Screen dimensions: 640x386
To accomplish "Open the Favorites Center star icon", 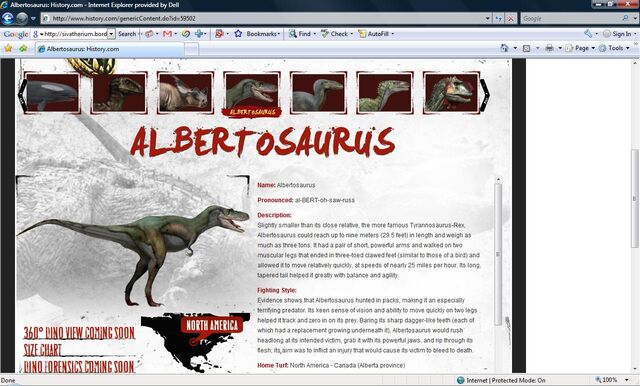I will [x=8, y=49].
